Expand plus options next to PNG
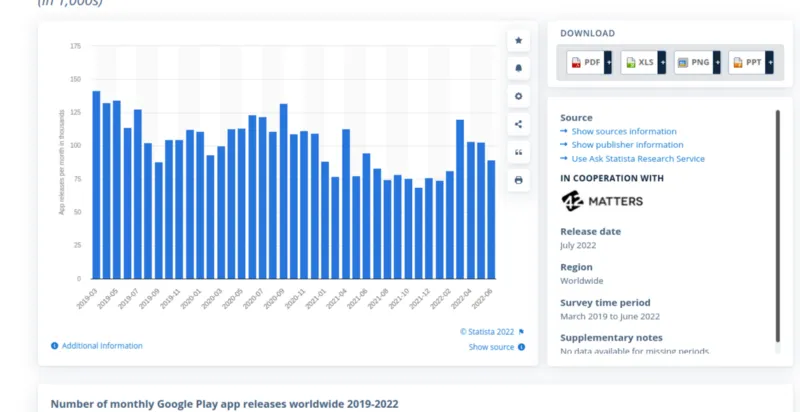 (x=717, y=62)
